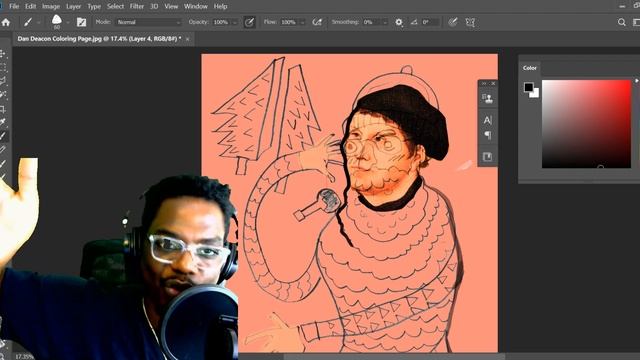Pick a color in the red color field
This screenshot has width=640, height=360.
tap(586, 124)
